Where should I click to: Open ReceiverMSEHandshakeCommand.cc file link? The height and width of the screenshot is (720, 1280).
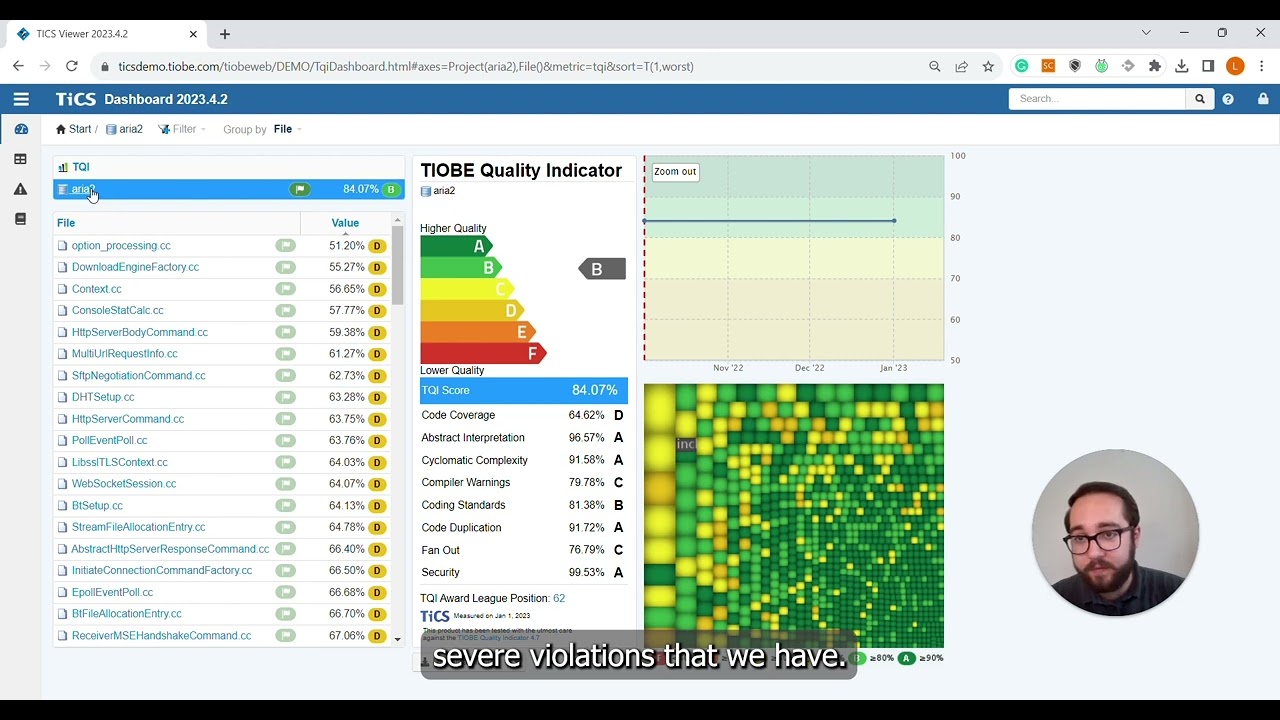pos(161,635)
